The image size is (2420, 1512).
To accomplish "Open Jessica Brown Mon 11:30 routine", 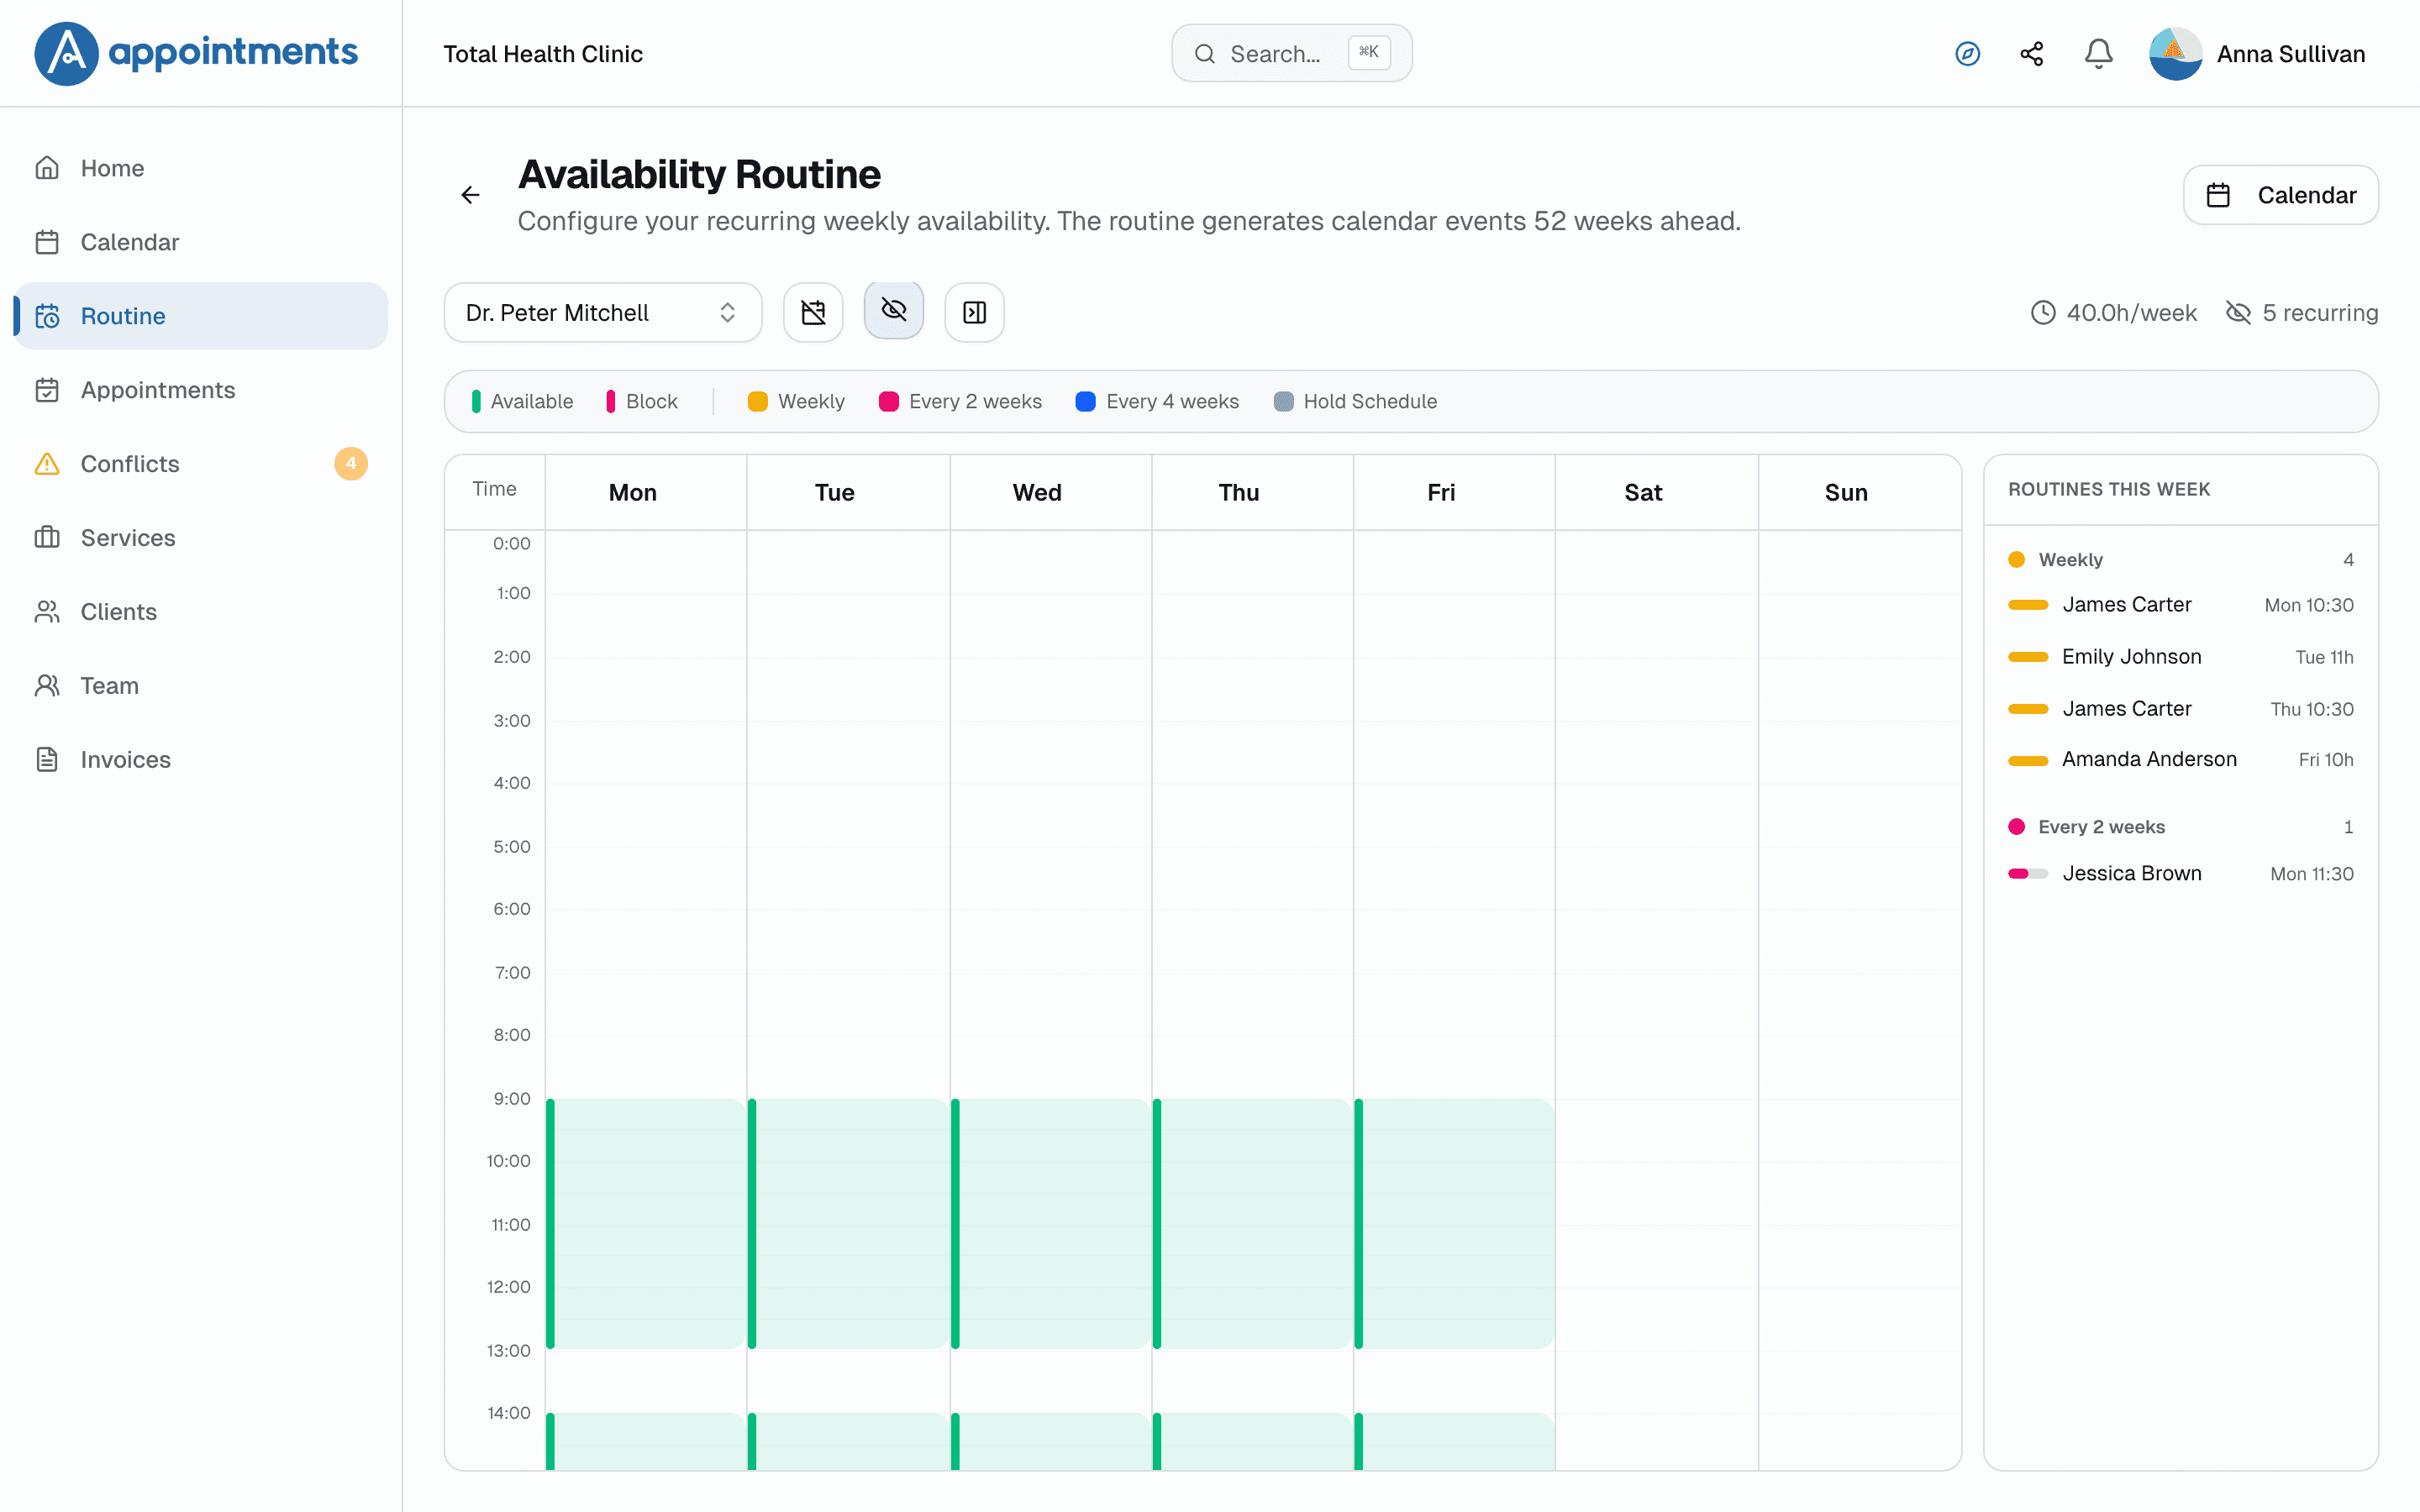I will pos(2180,874).
